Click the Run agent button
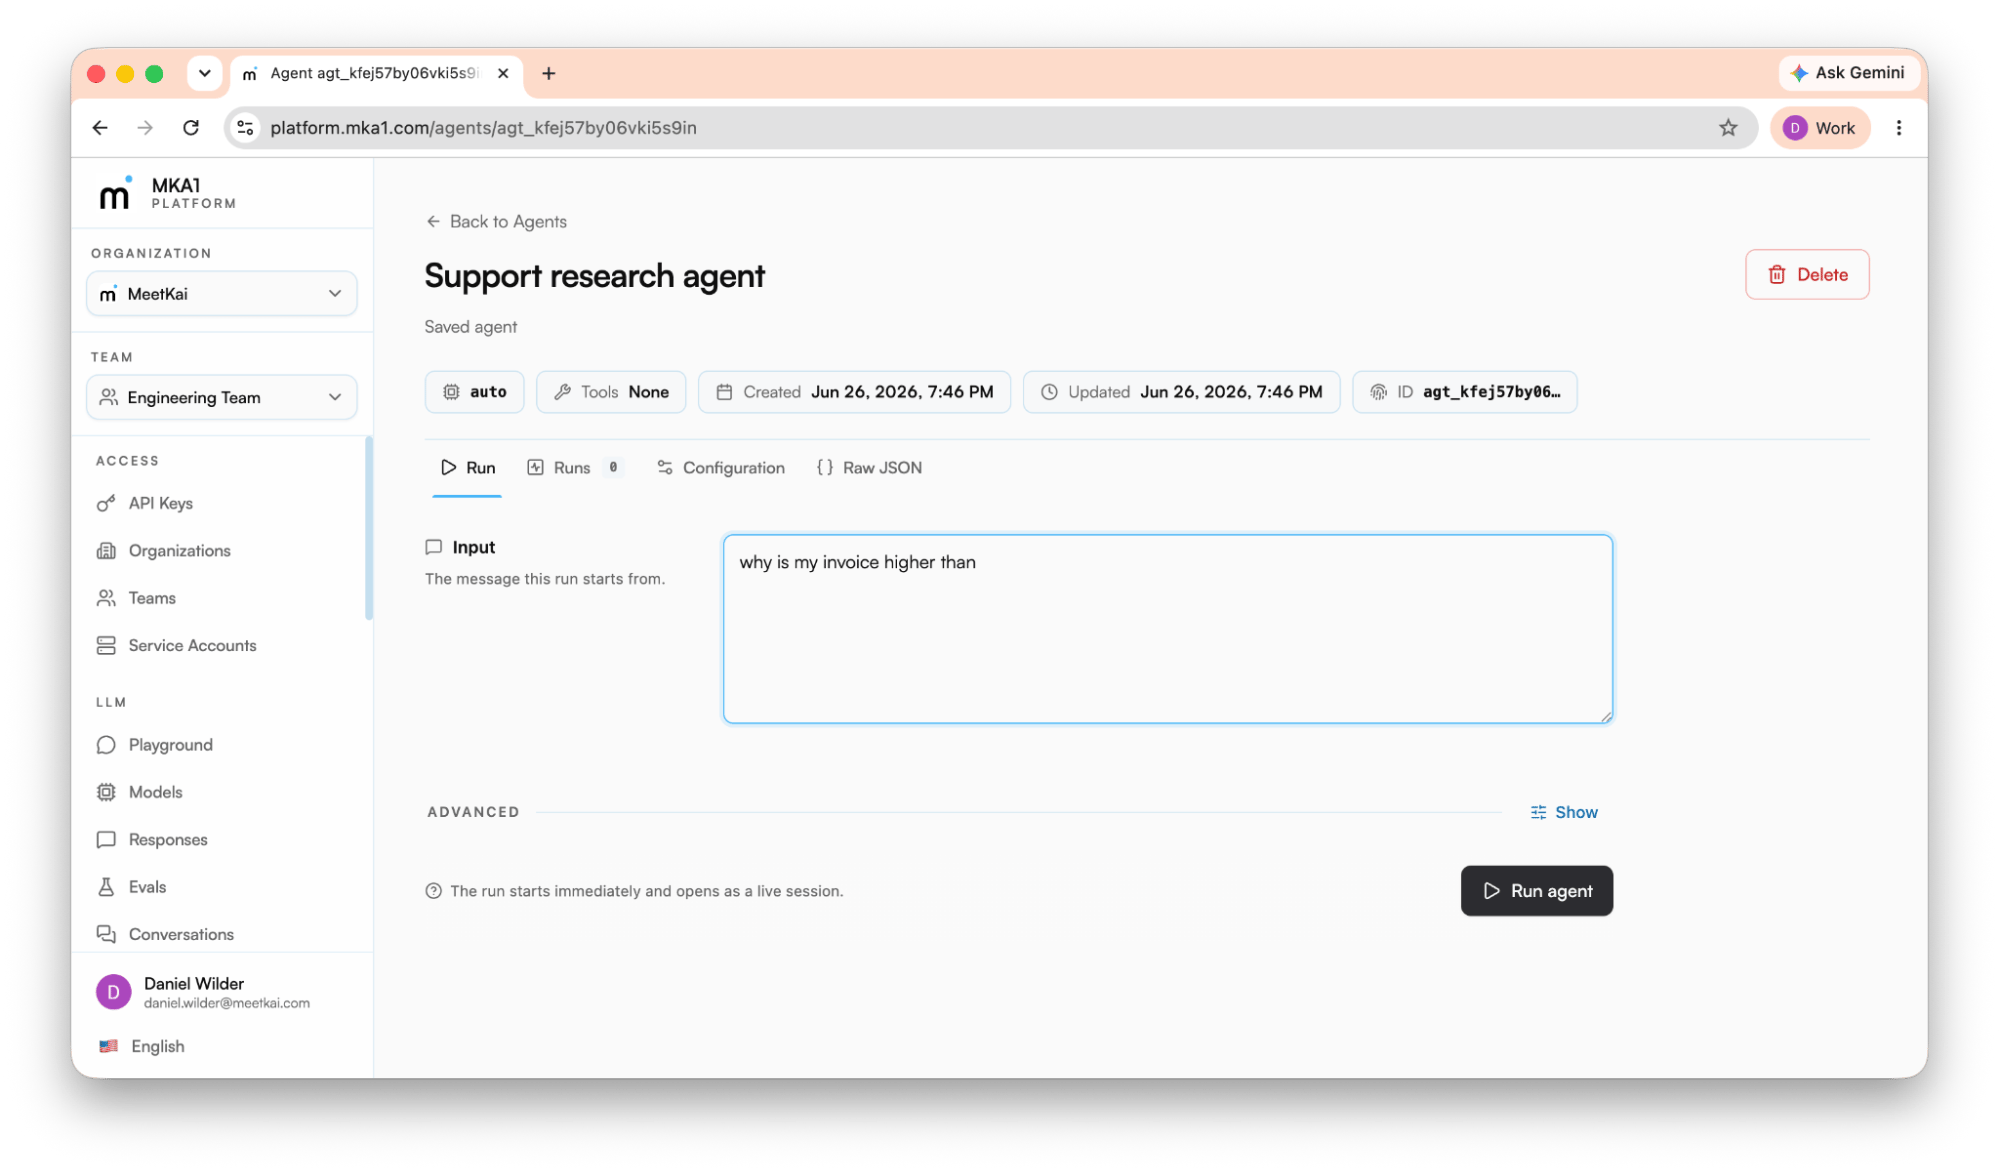 (1536, 891)
